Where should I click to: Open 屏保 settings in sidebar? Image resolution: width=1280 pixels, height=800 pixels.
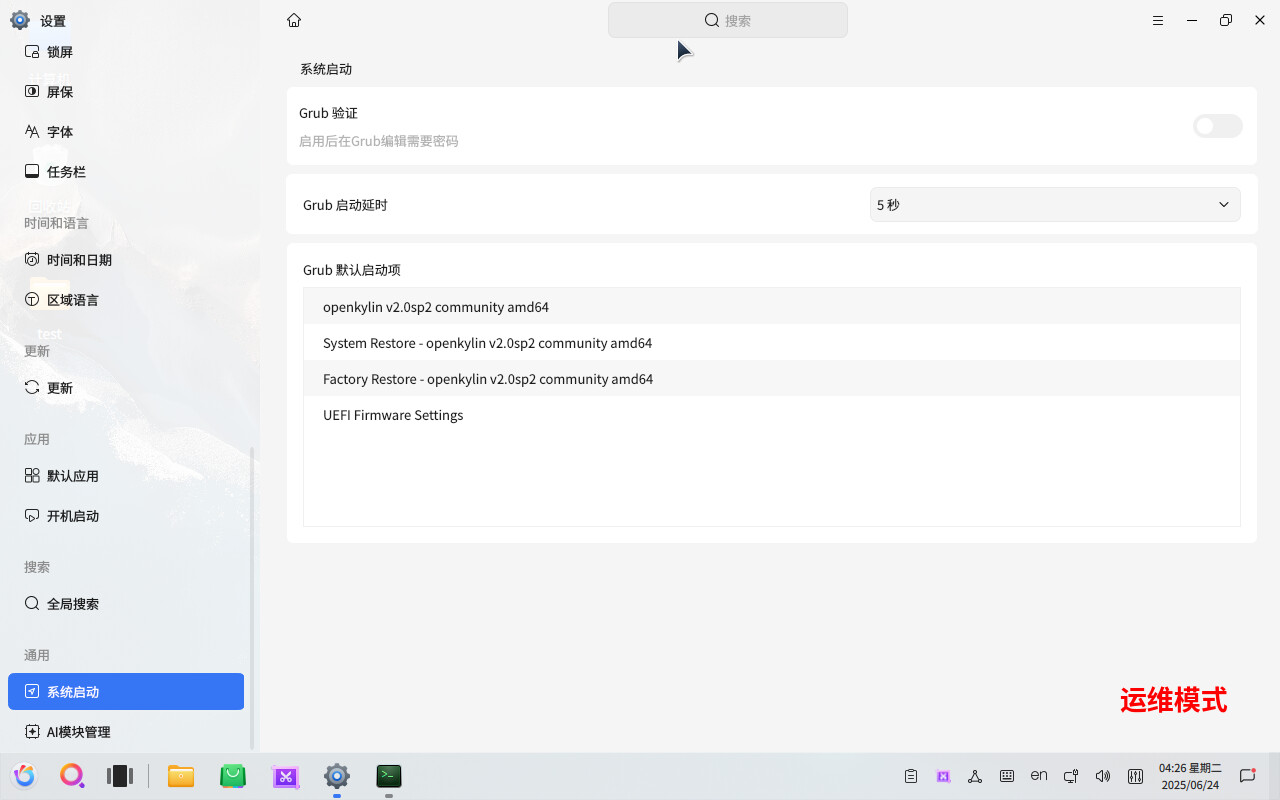(126, 92)
